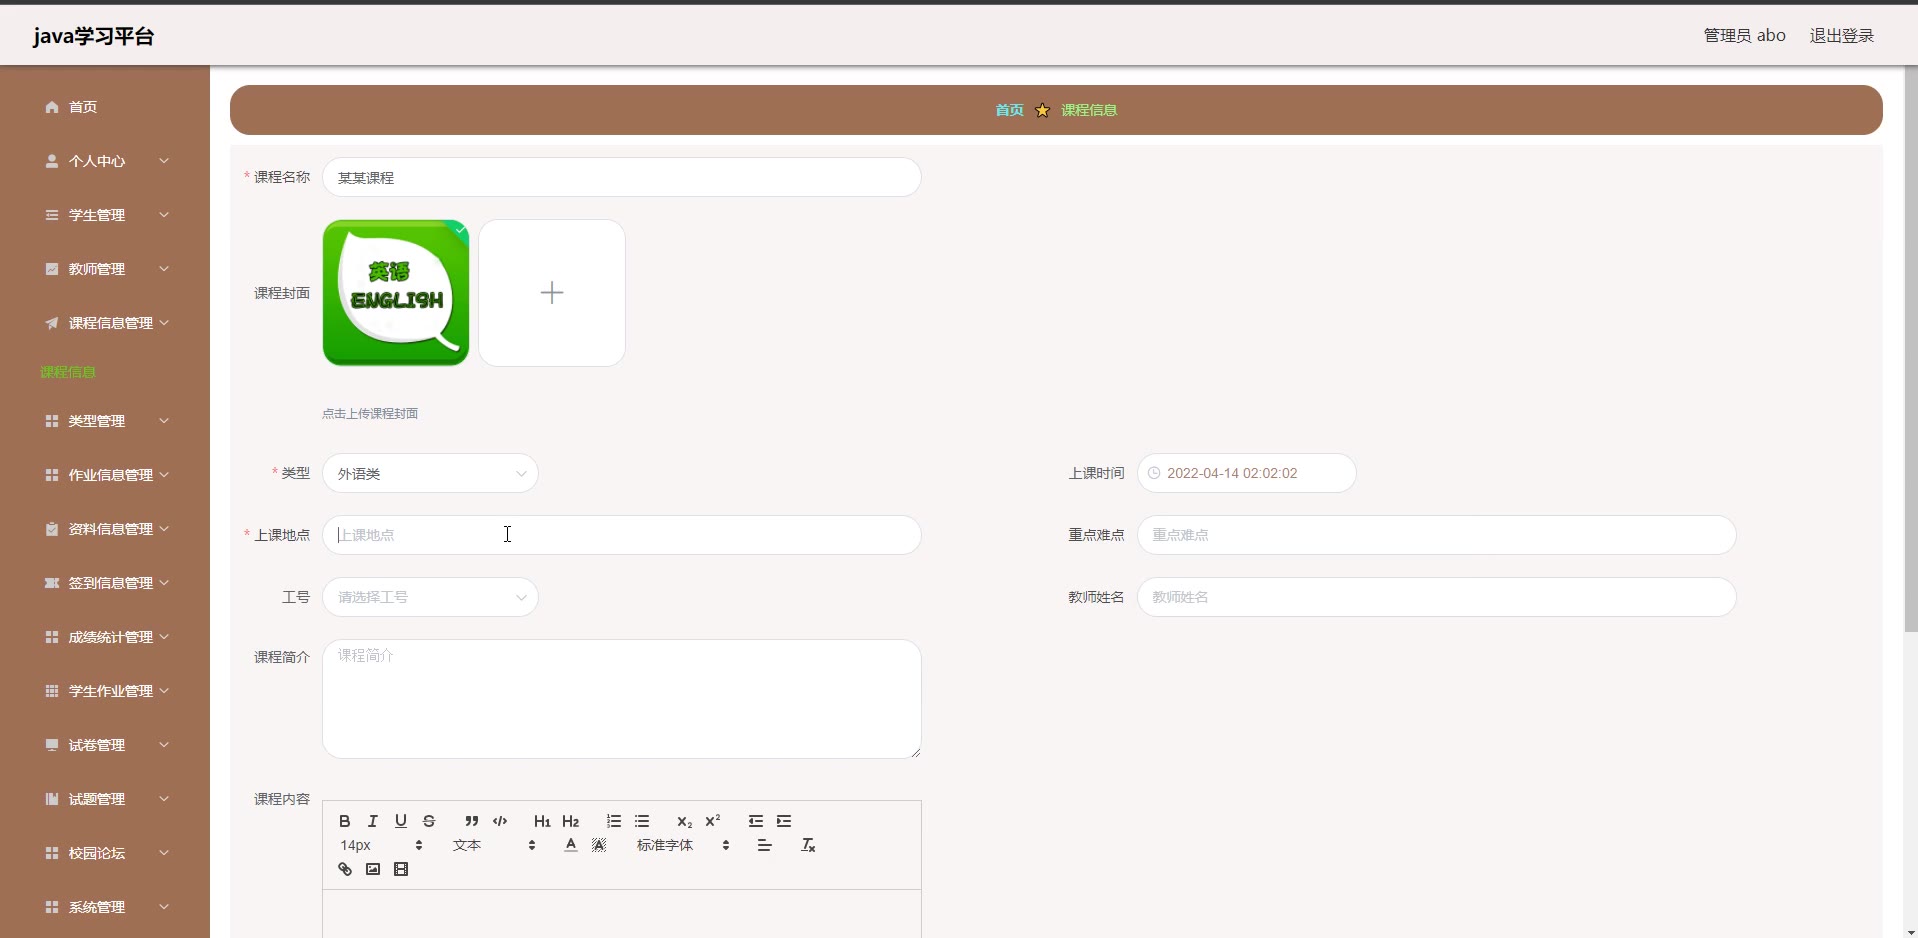Apply superscript formatting
Viewport: 1918px width, 938px height.
[x=713, y=821]
